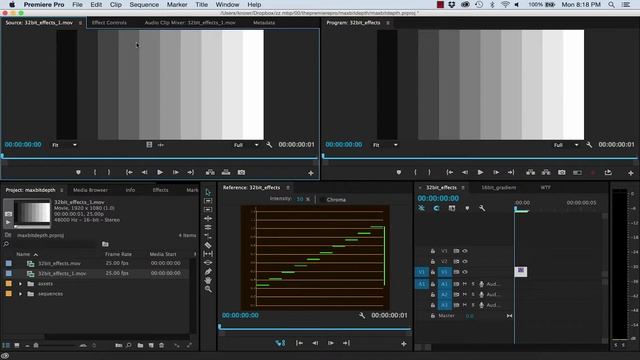Screen dimensions: 640x360
Task: Open Spotlight search in menu bar
Action: [x=611, y=4]
